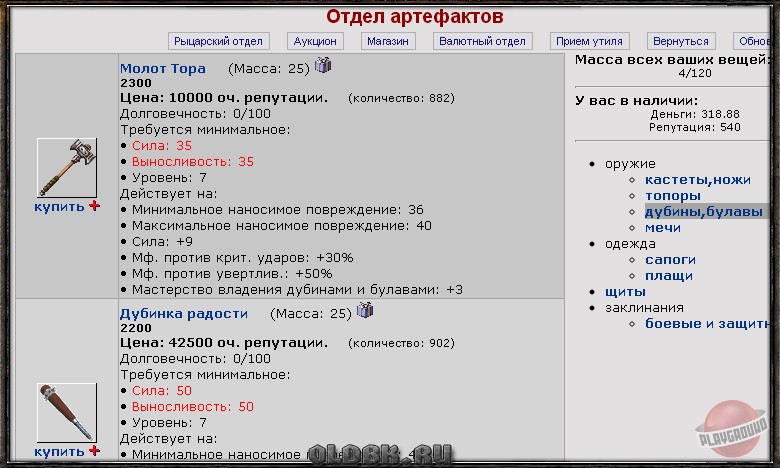Click the Молот Тора hammer image
Image resolution: width=780 pixels, height=468 pixels.
click(66, 167)
